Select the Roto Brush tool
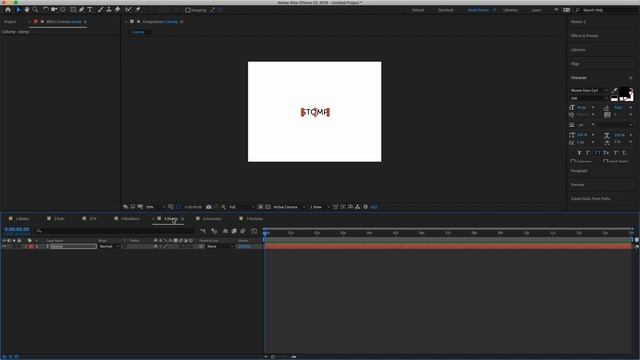 129,9
